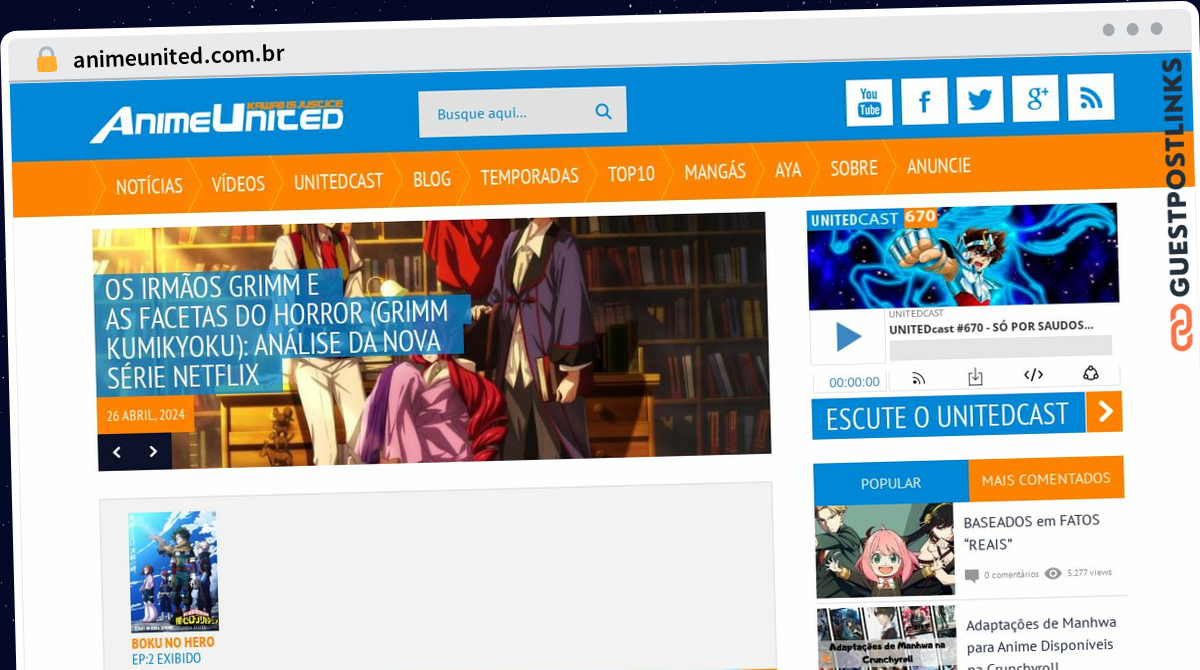1200x670 pixels.
Task: Click the 00:00:00 podcast time display
Action: (x=854, y=382)
